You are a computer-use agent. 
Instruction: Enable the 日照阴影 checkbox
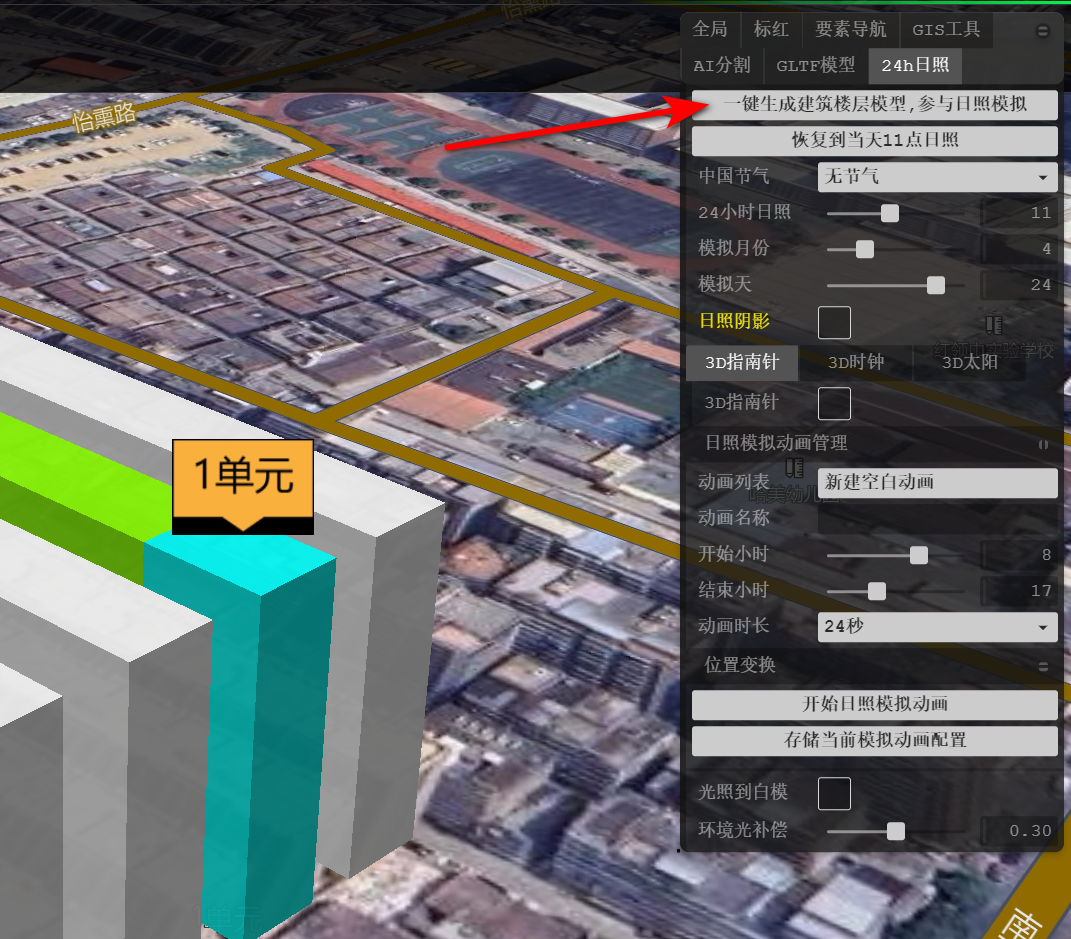[x=835, y=322]
